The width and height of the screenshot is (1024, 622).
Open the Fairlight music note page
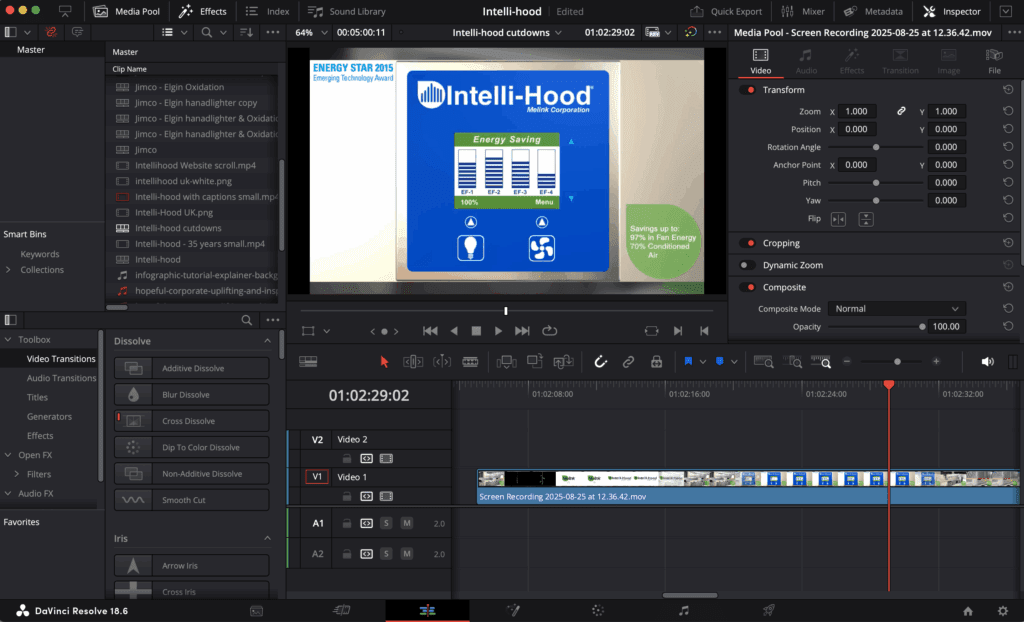pyautogui.click(x=684, y=610)
